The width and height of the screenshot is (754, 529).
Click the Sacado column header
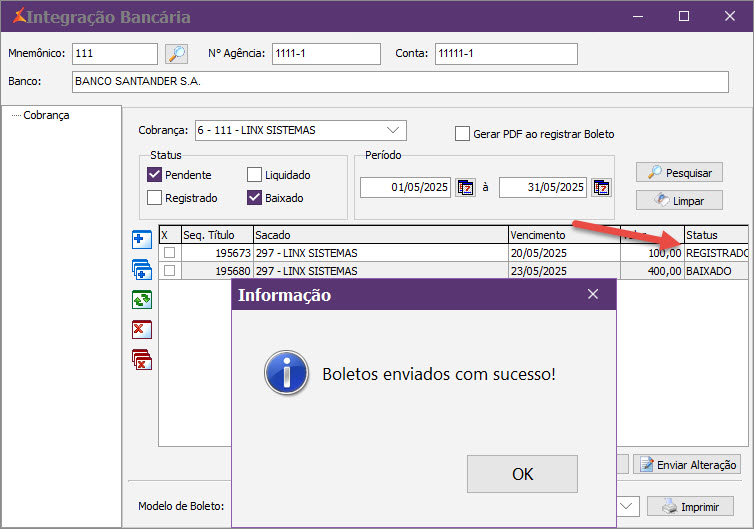(381, 235)
